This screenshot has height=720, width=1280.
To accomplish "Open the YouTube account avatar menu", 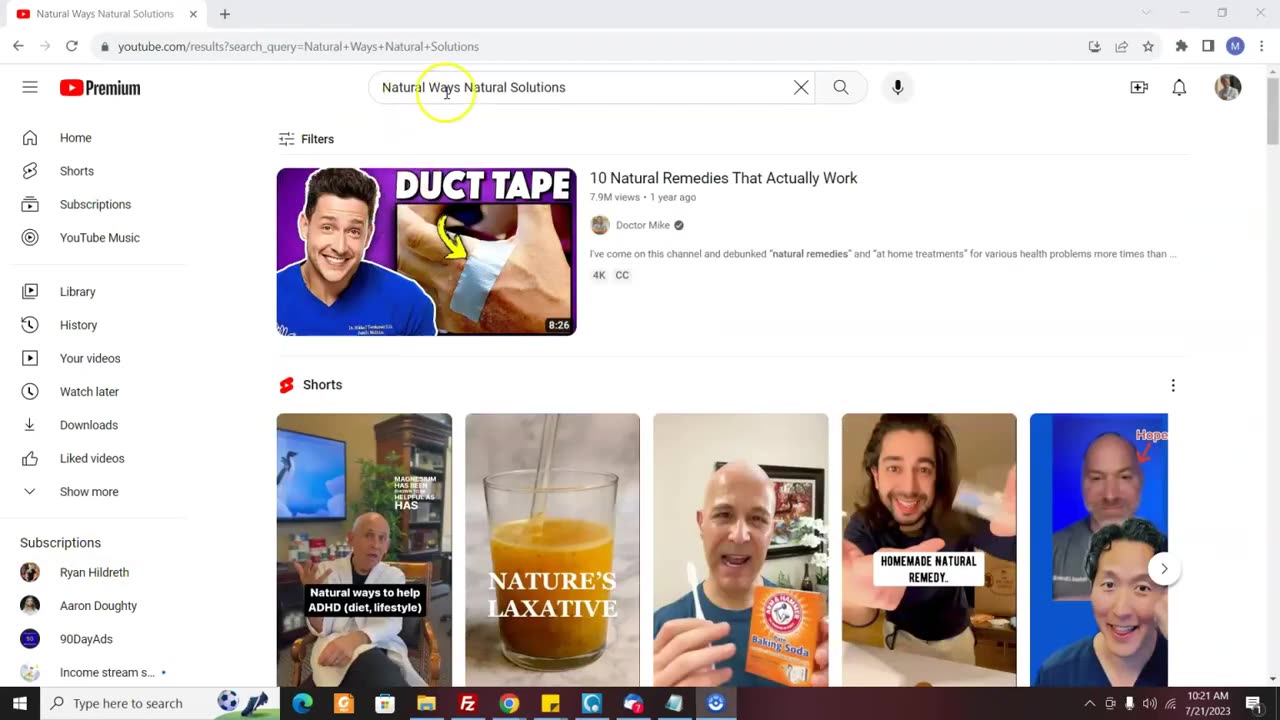I will coord(1228,88).
